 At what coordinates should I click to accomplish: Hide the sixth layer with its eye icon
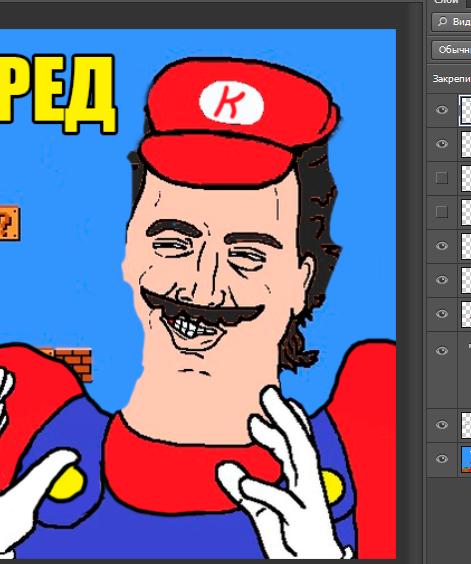point(442,280)
